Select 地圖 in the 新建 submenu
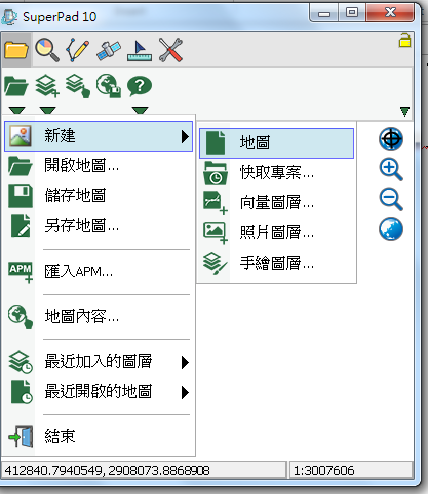 click(276, 143)
